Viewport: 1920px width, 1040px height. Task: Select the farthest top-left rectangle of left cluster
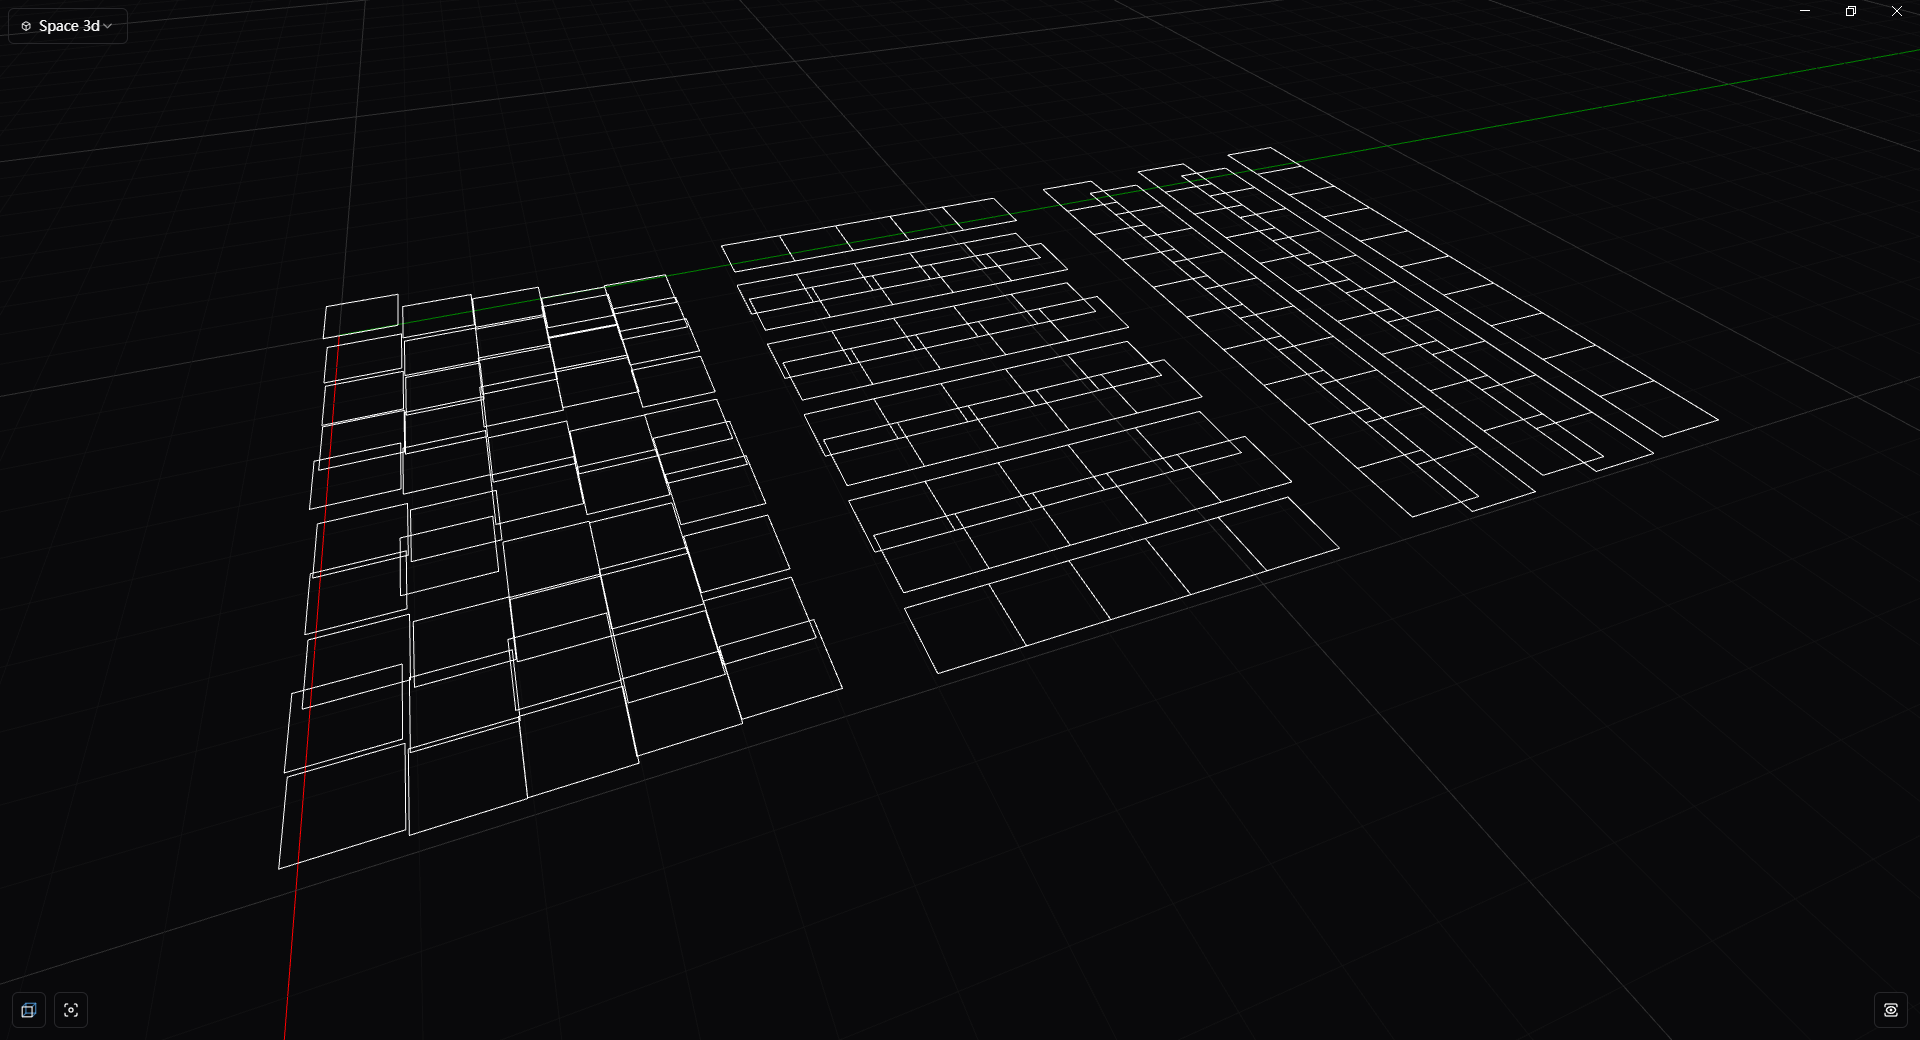click(x=361, y=315)
